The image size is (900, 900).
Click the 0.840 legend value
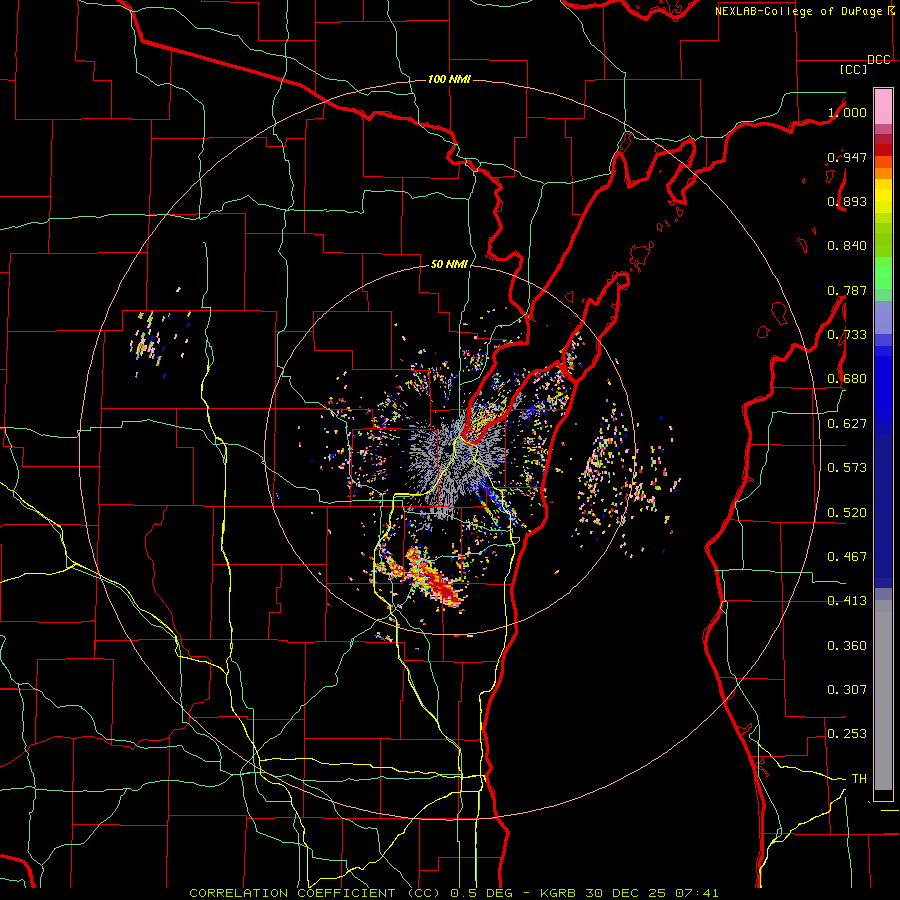tap(847, 246)
